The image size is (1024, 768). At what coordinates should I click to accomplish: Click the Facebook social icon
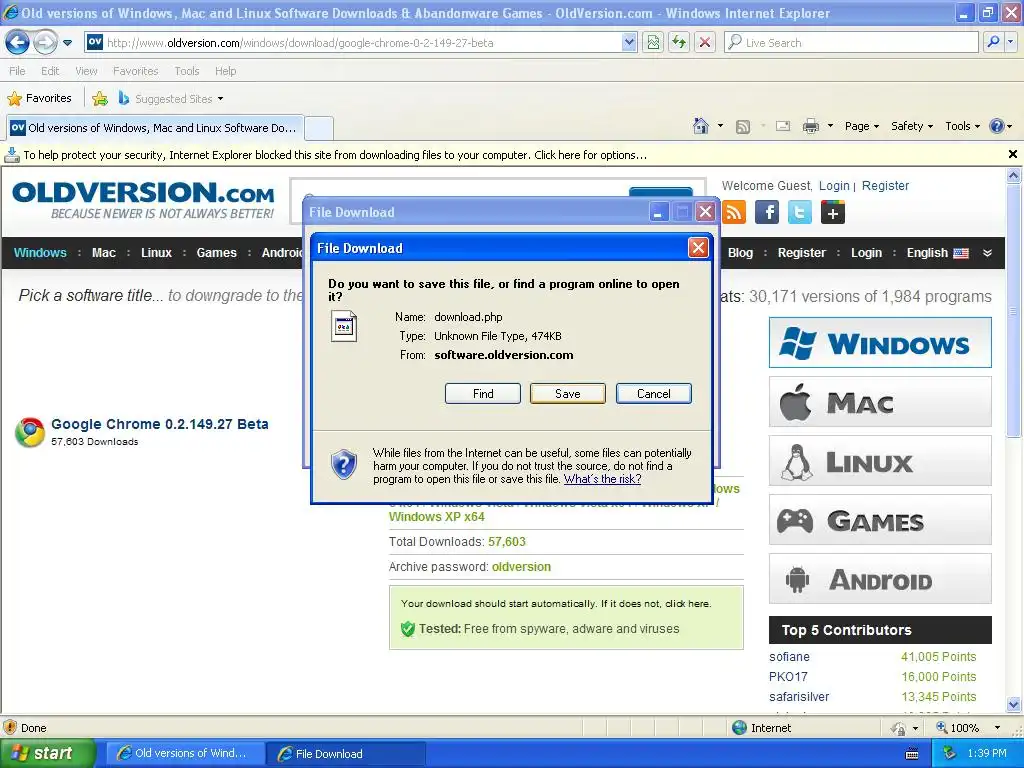[767, 212]
